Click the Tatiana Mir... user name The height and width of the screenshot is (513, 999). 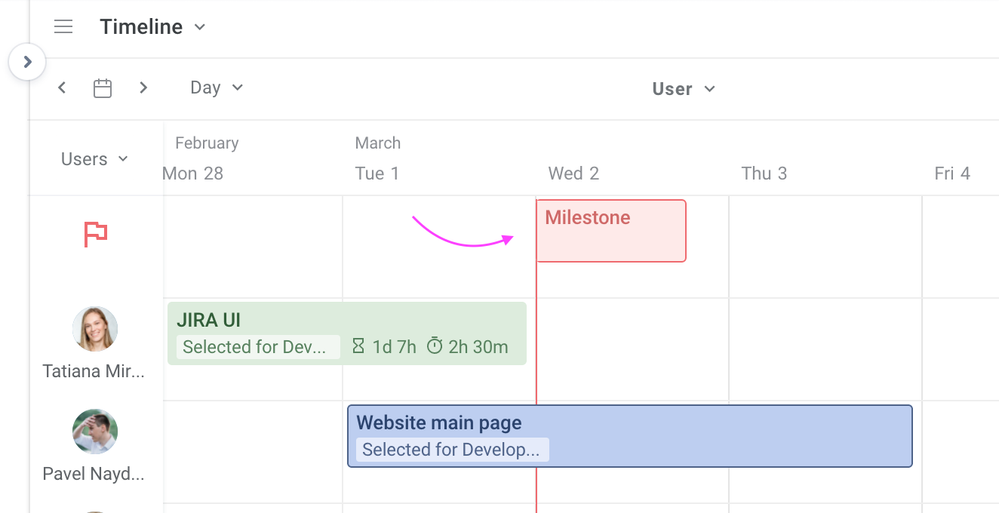[94, 371]
